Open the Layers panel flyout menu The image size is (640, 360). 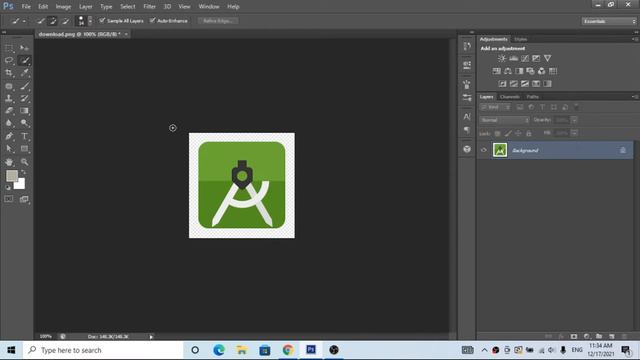(x=635, y=97)
